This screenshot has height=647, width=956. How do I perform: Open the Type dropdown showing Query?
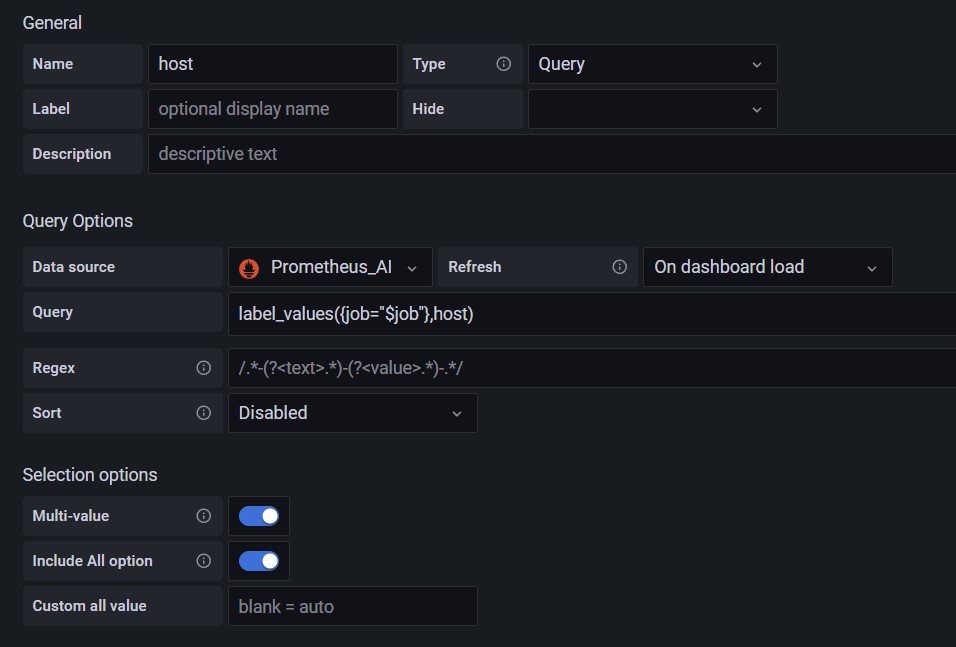pyautogui.click(x=652, y=63)
